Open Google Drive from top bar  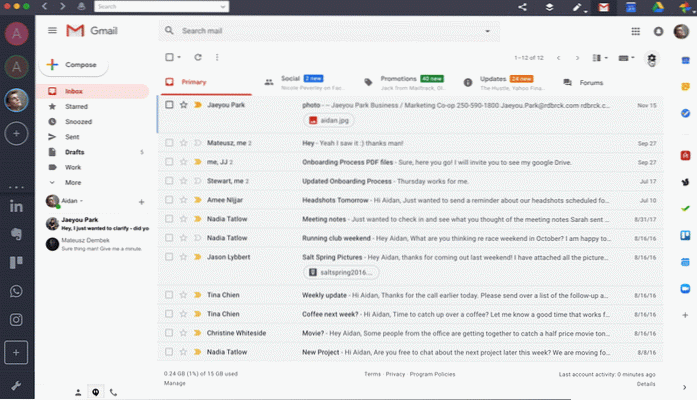click(x=660, y=7)
